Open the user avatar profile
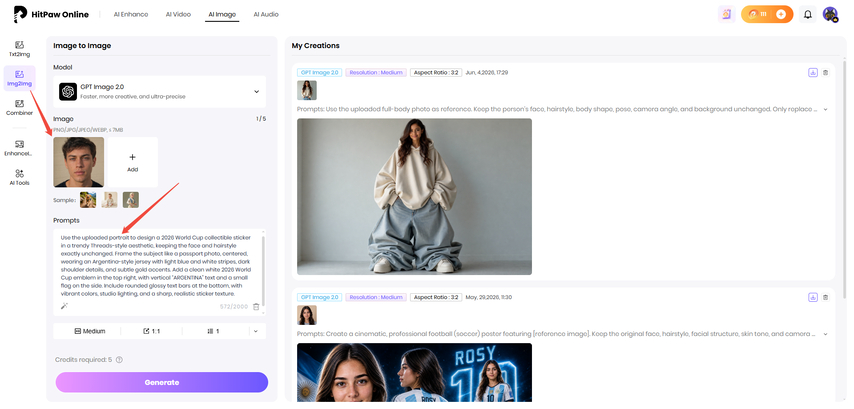This screenshot has width=854, height=409. pyautogui.click(x=830, y=14)
